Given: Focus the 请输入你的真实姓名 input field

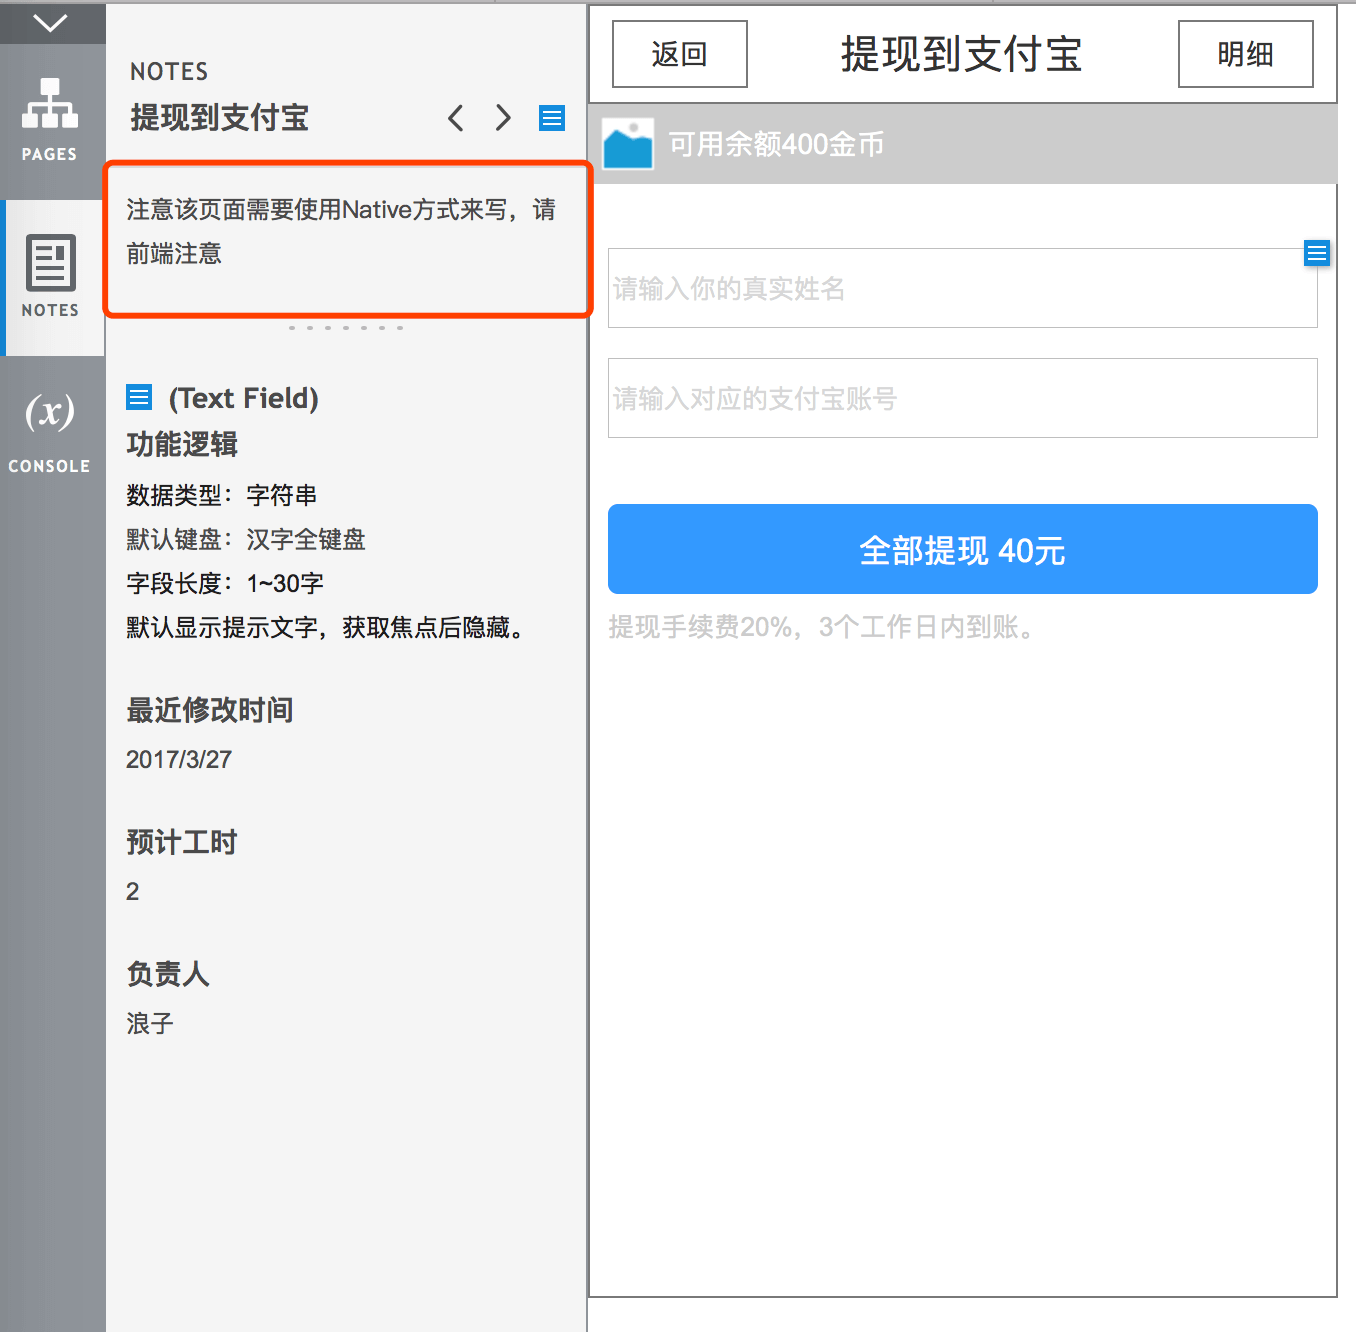Looking at the screenshot, I should coord(963,288).
